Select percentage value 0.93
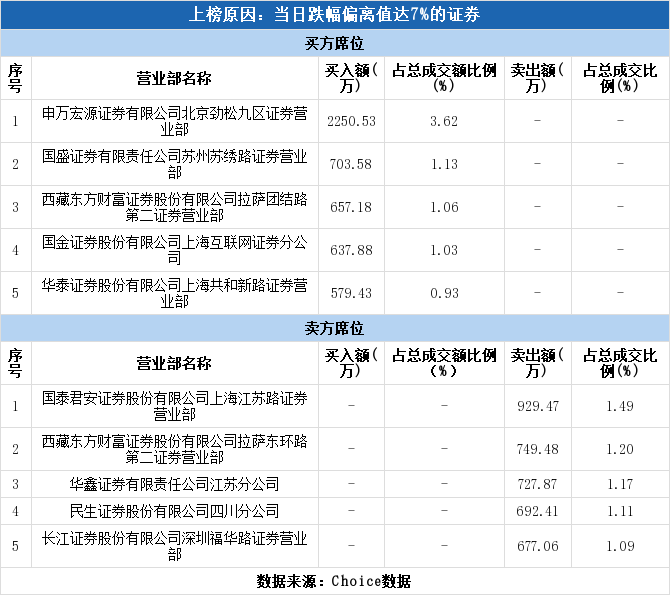 coord(444,293)
